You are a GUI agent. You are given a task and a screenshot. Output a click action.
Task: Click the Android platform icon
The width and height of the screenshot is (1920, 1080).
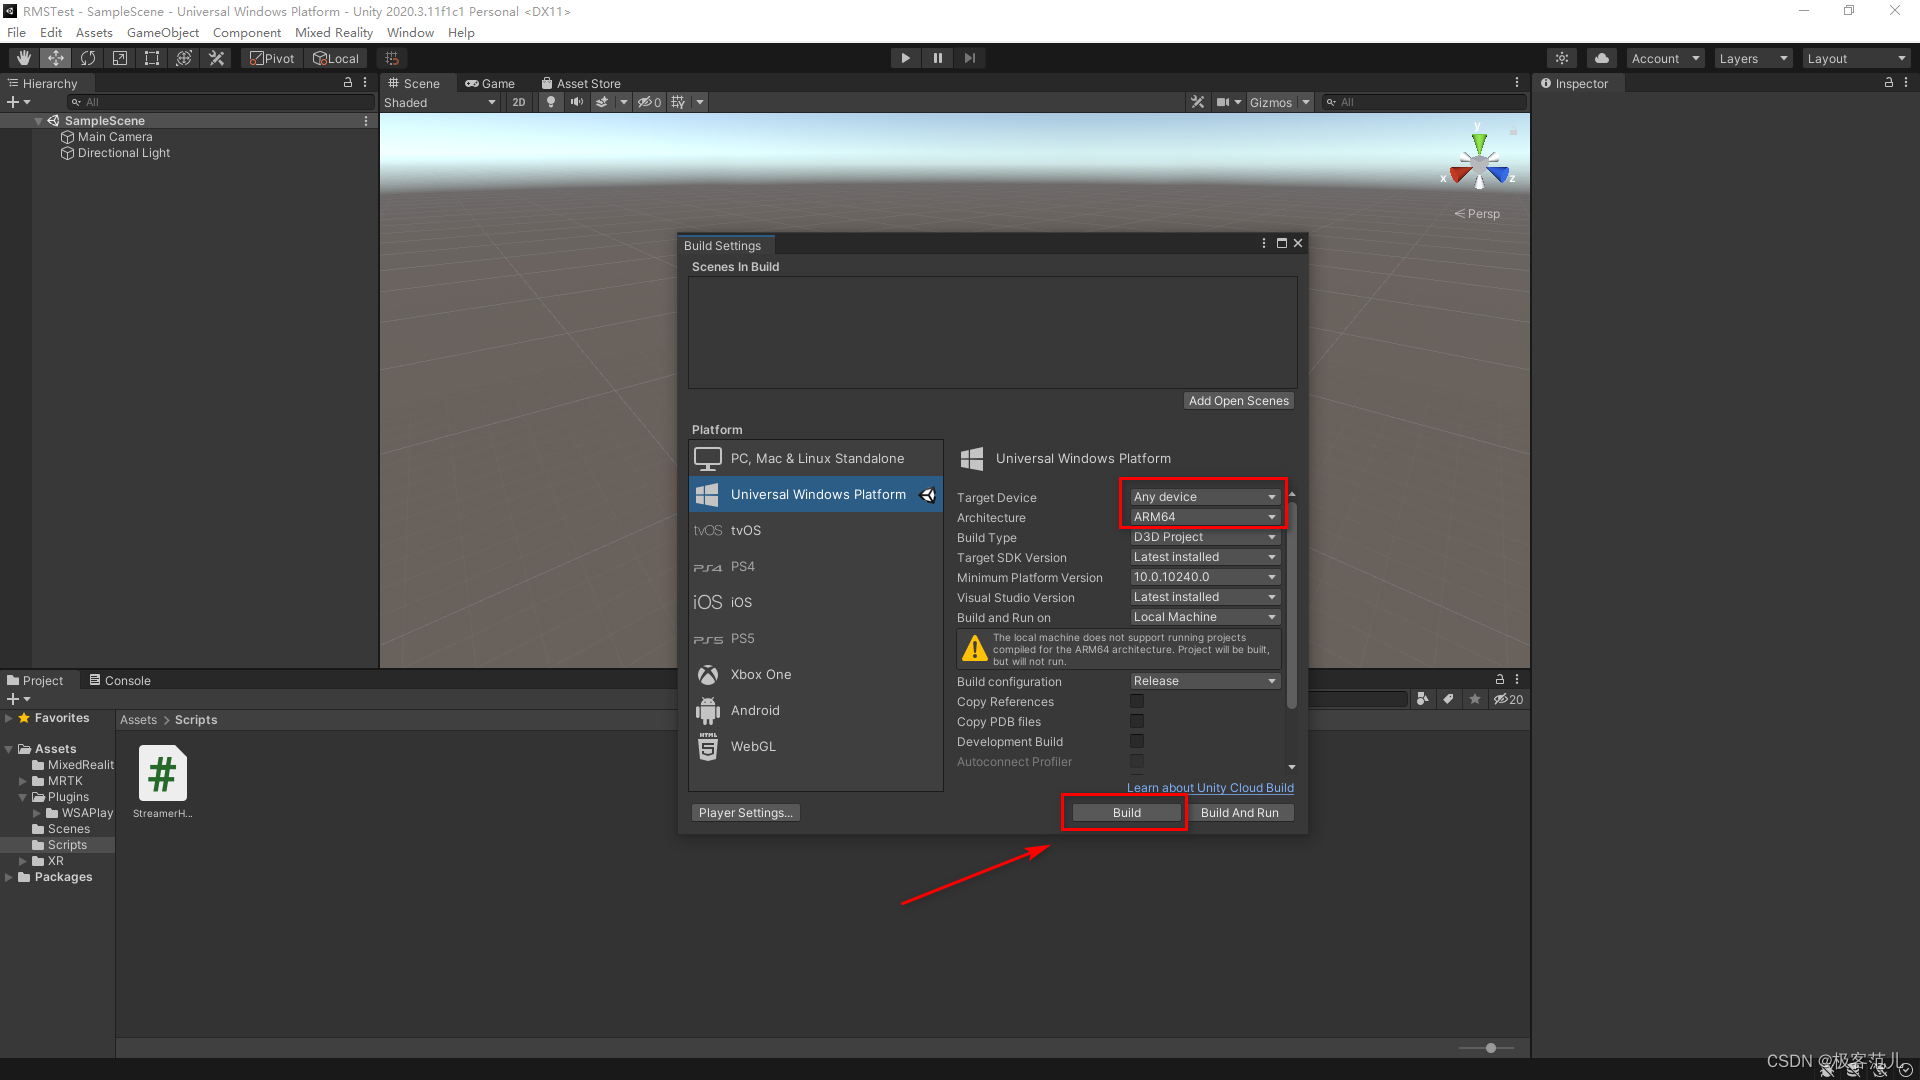pyautogui.click(x=708, y=709)
